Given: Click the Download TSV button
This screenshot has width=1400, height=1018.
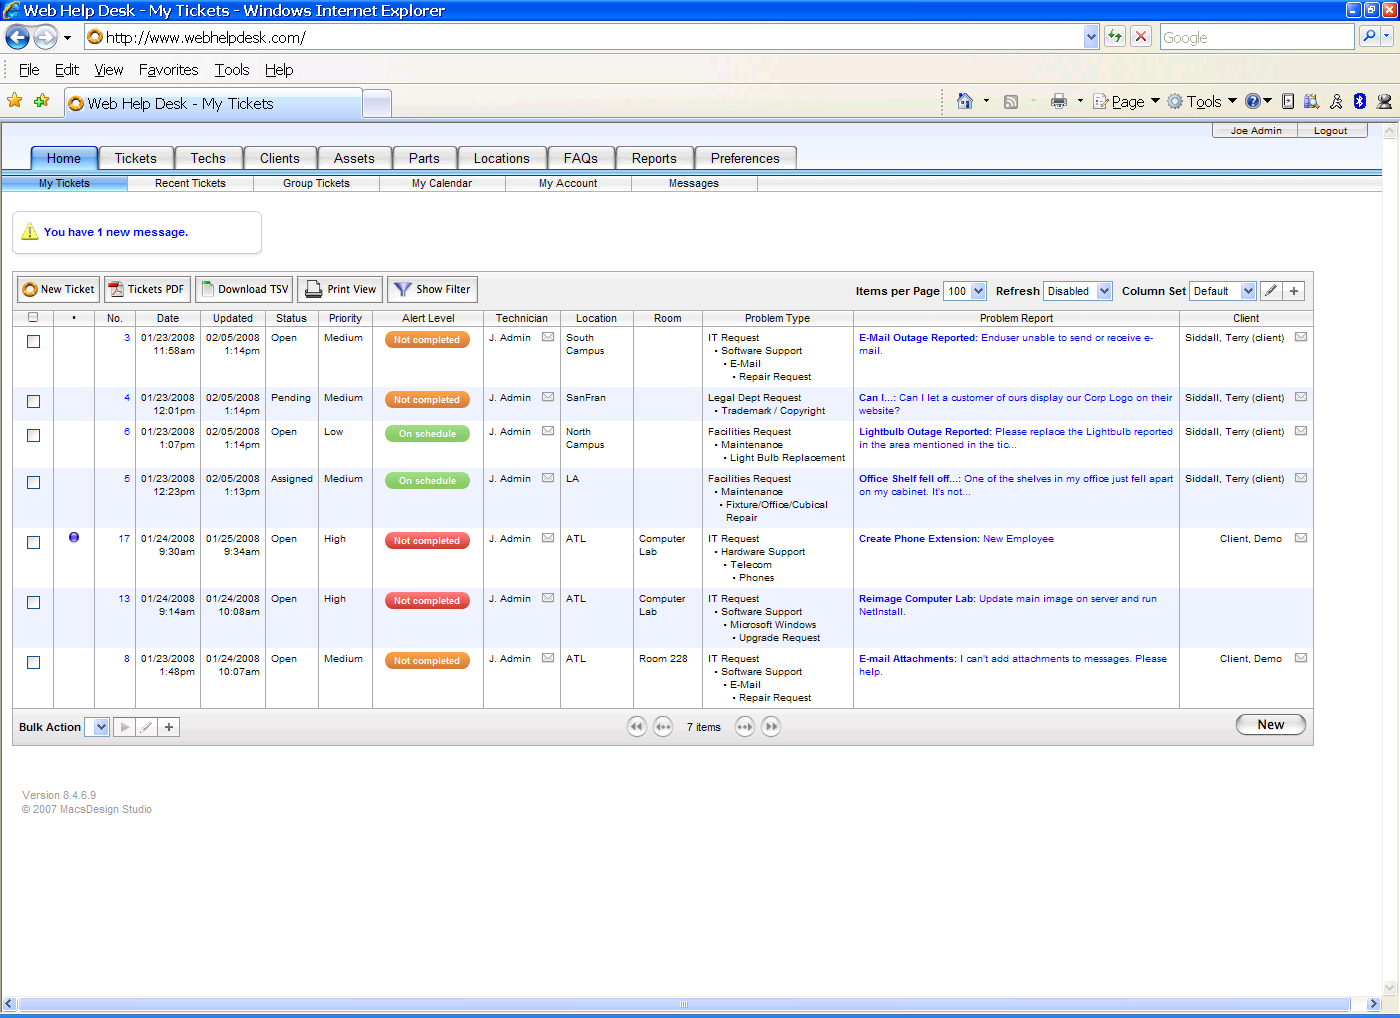Looking at the screenshot, I should click(x=244, y=289).
